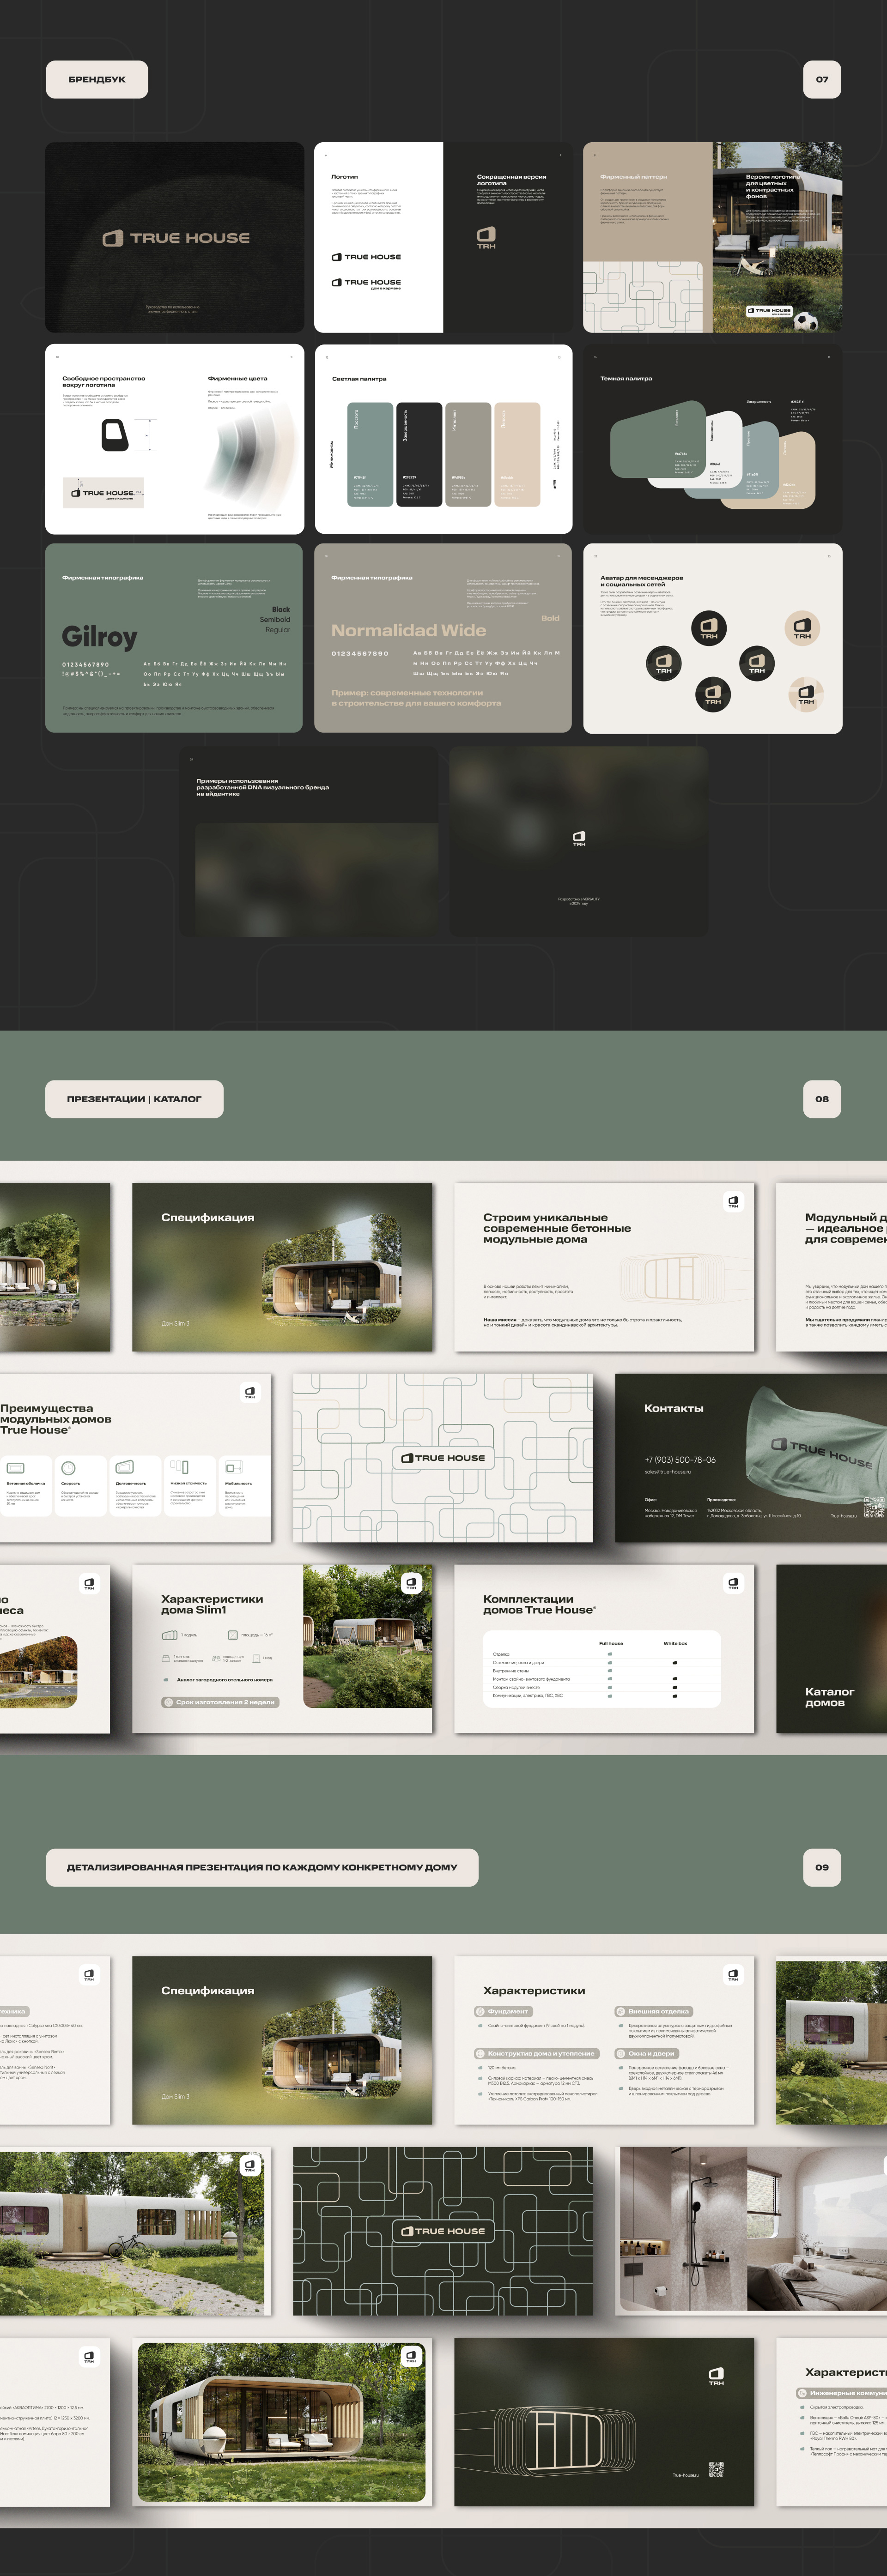The image size is (887, 2576).
Task: Click the TRH logo on wireframe house slide
Action: coord(716,2376)
